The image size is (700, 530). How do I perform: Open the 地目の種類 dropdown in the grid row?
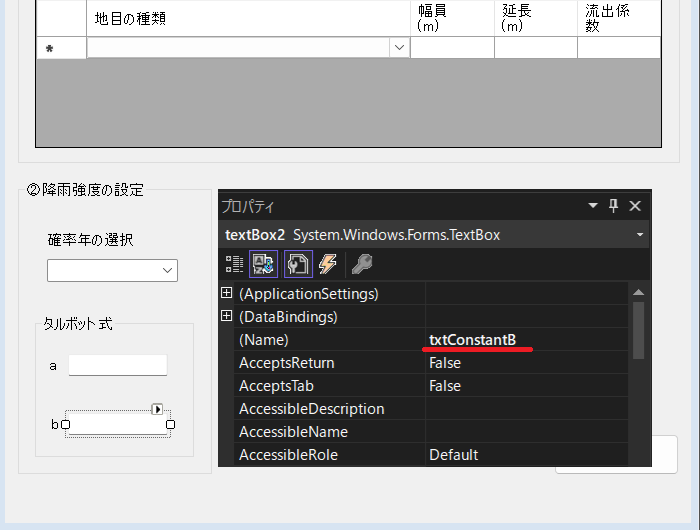(399, 48)
